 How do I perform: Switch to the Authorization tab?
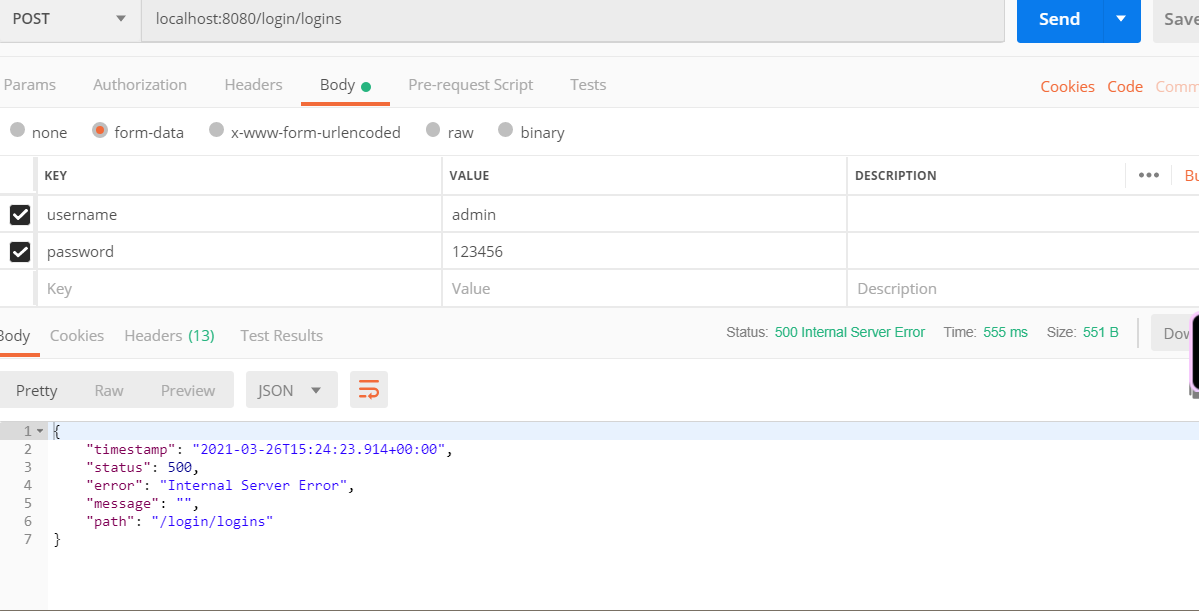tap(140, 85)
